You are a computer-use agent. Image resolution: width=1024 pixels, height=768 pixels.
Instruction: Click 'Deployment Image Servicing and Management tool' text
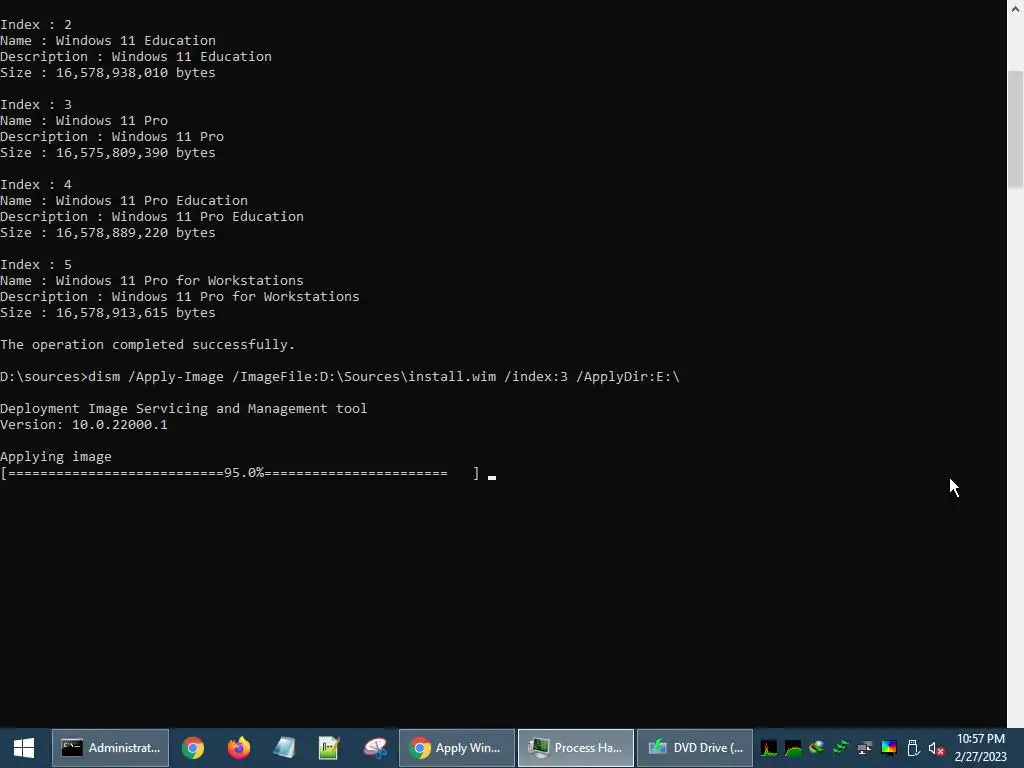(184, 409)
